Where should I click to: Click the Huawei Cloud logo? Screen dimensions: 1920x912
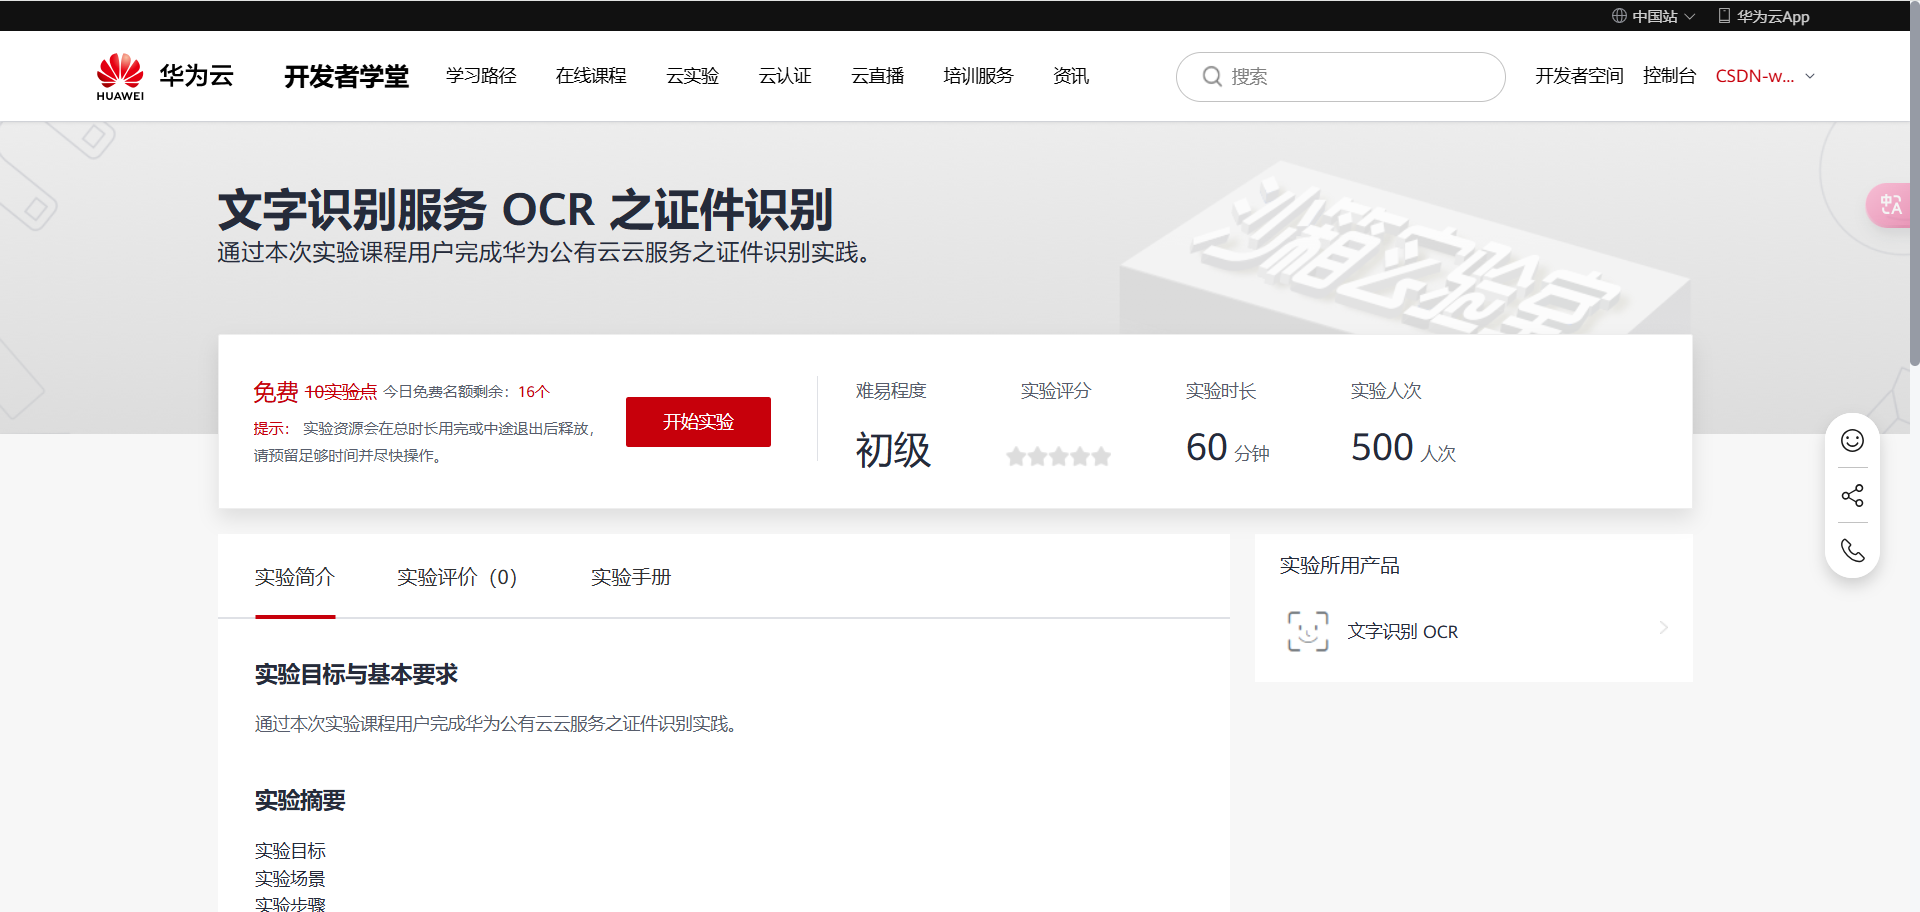(x=165, y=76)
